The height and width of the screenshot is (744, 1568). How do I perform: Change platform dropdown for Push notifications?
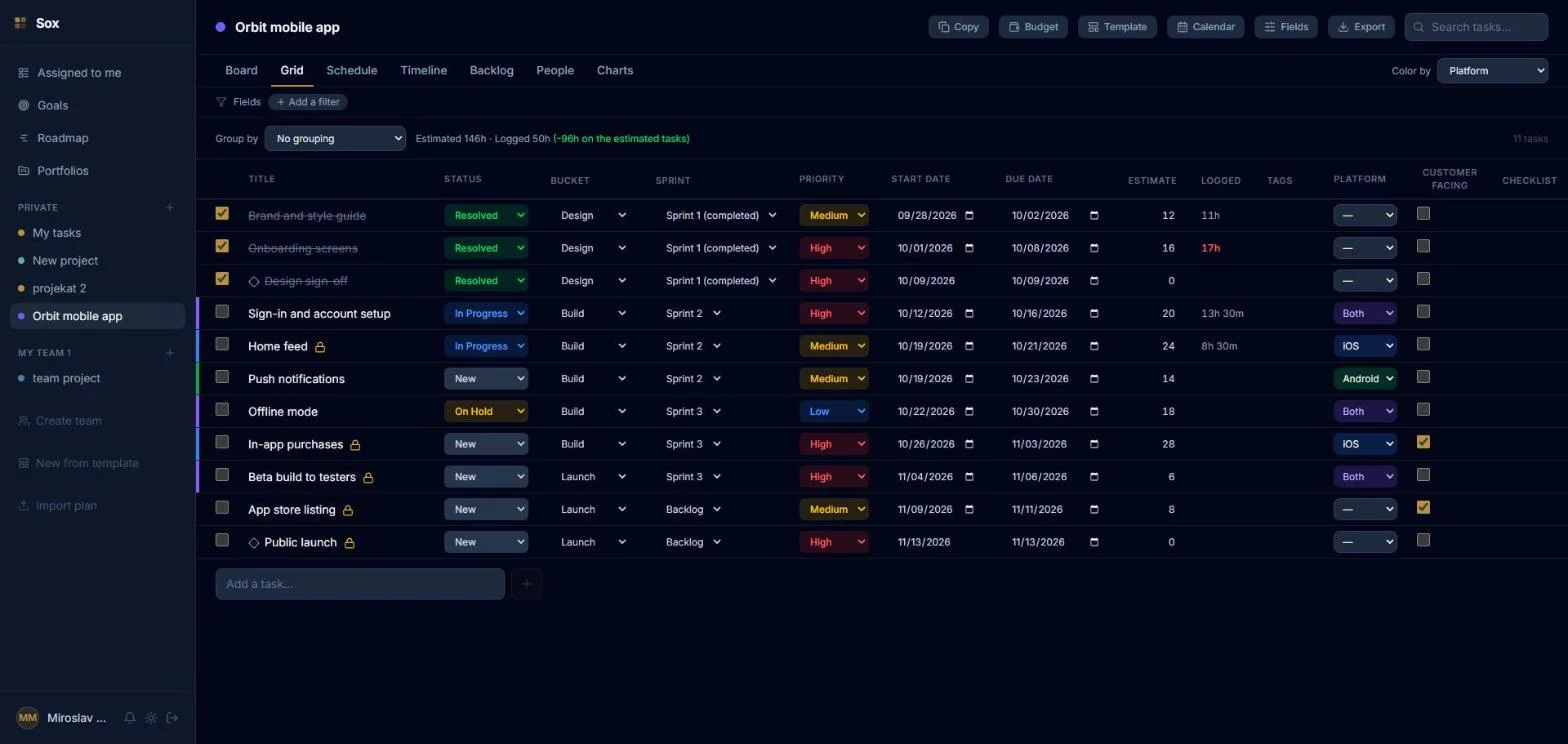[x=1365, y=379]
